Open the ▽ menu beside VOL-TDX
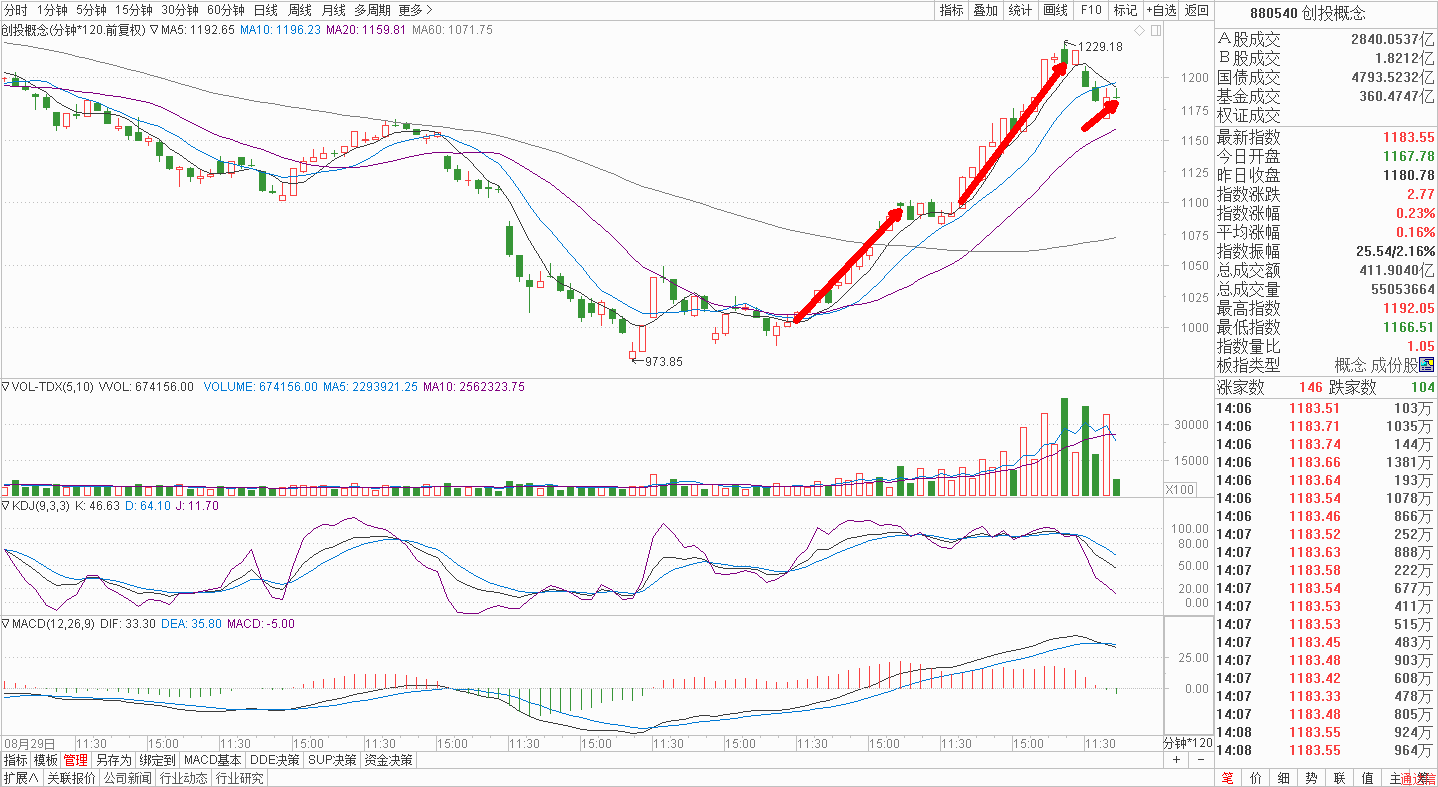This screenshot has width=1438, height=787. click(5, 387)
